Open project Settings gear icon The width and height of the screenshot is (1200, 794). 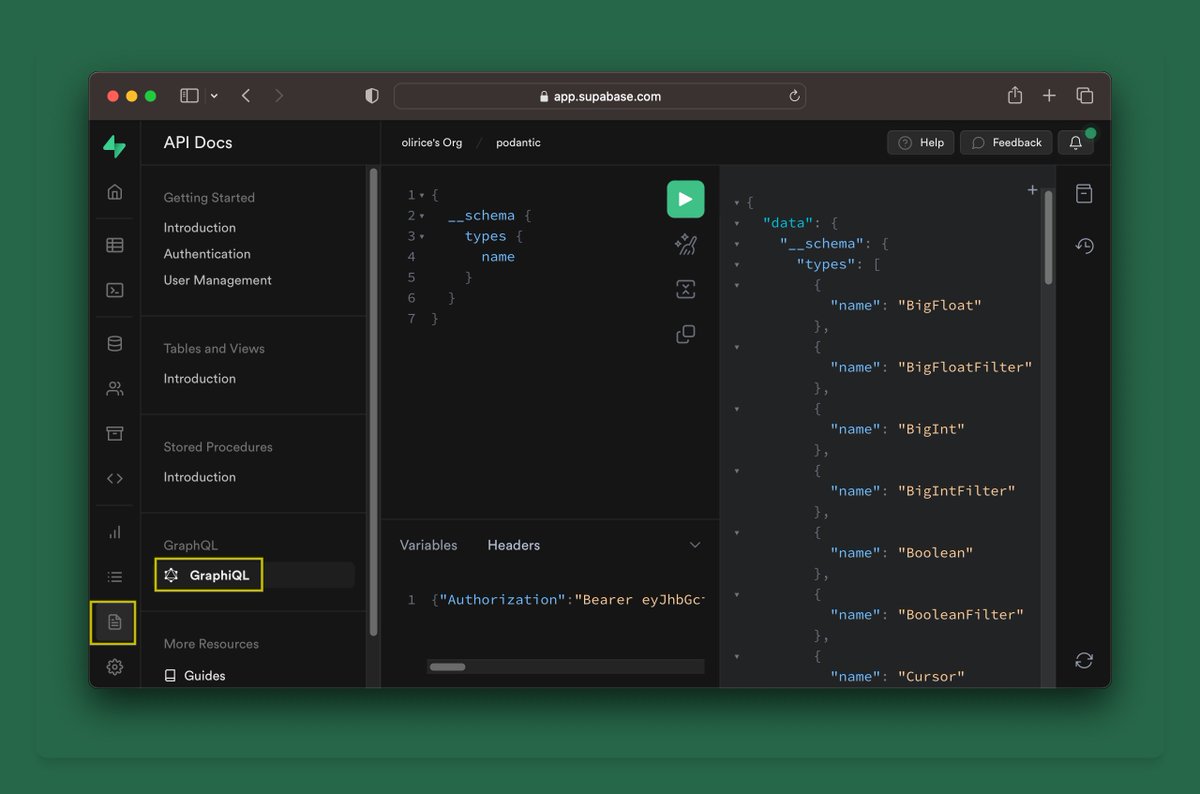coord(115,667)
